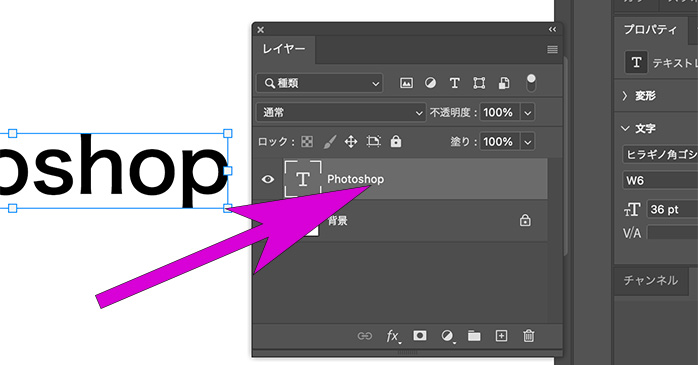Edit the 不透明度 100% value field
Screen dimensions: 698x365
499,113
